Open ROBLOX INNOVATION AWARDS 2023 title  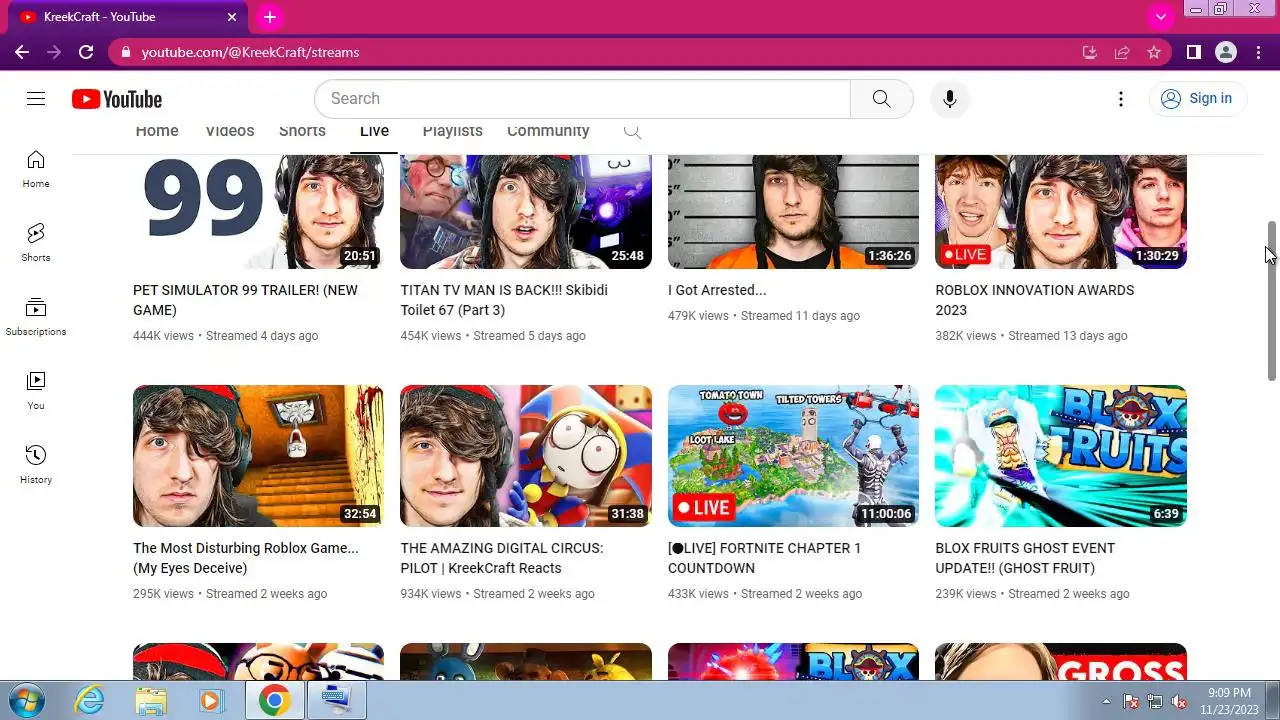pyautogui.click(x=1035, y=300)
